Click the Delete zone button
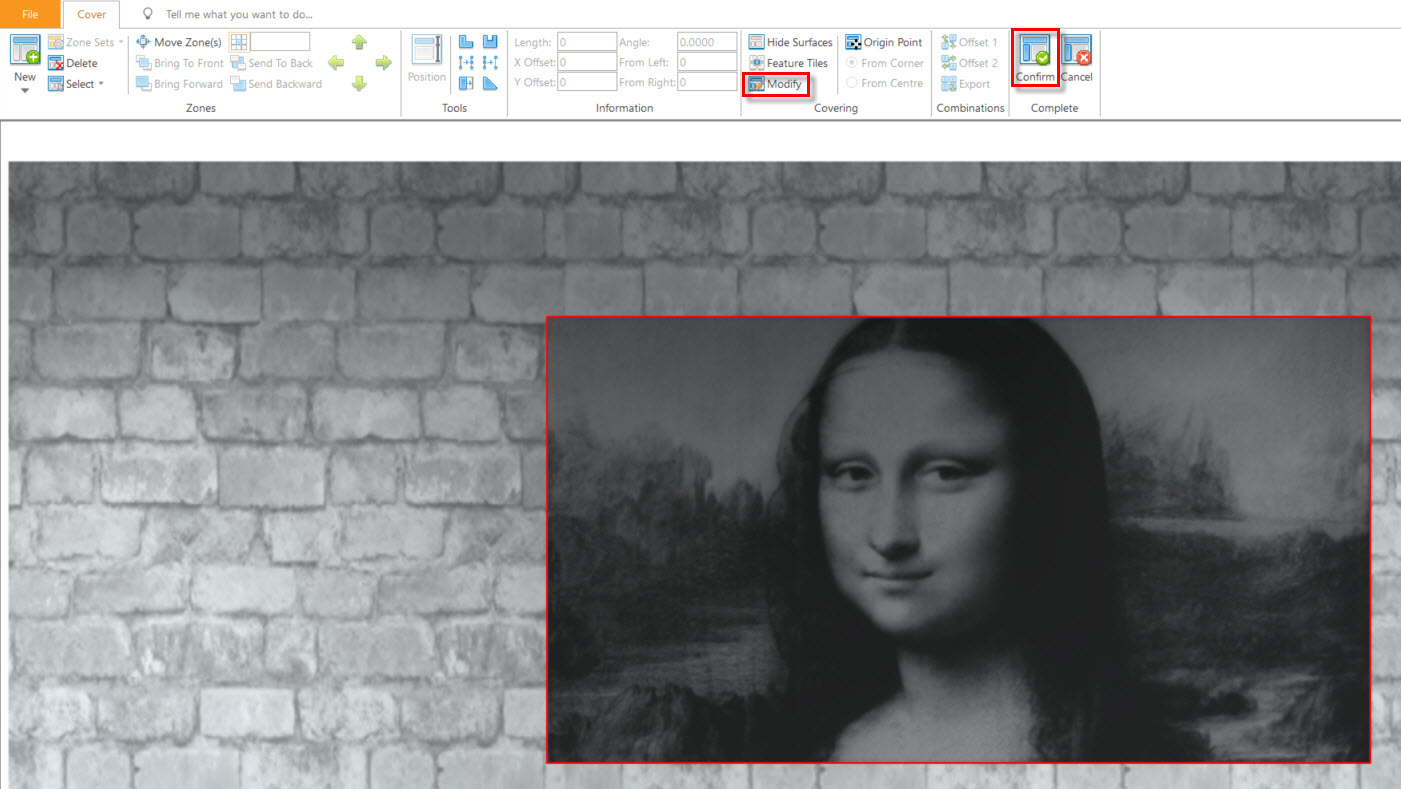The image size is (1401, 789). (x=72, y=63)
